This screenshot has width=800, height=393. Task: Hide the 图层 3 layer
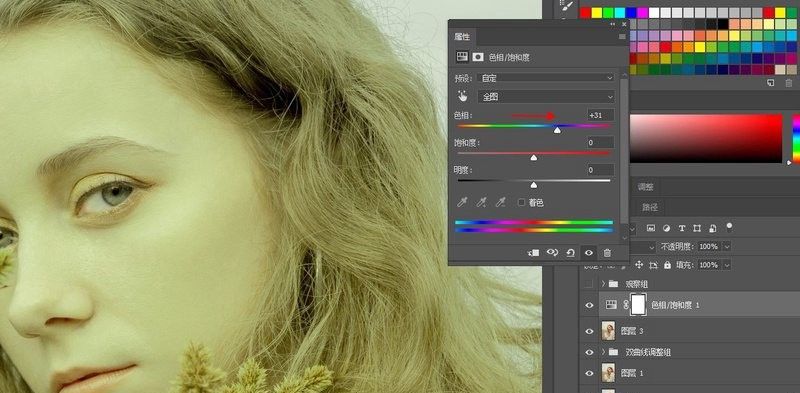coord(589,331)
